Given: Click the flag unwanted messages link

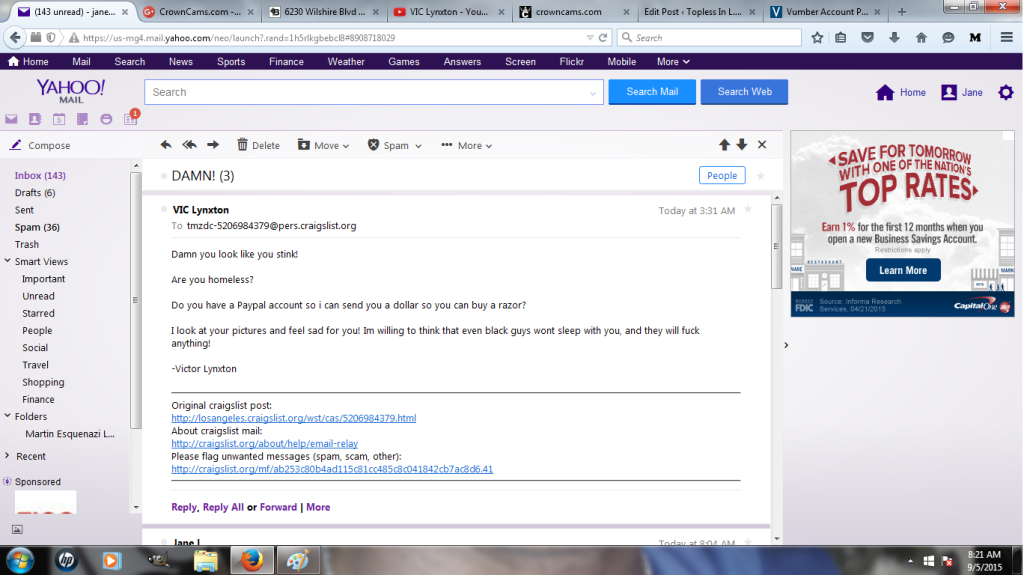Looking at the screenshot, I should (x=332, y=469).
